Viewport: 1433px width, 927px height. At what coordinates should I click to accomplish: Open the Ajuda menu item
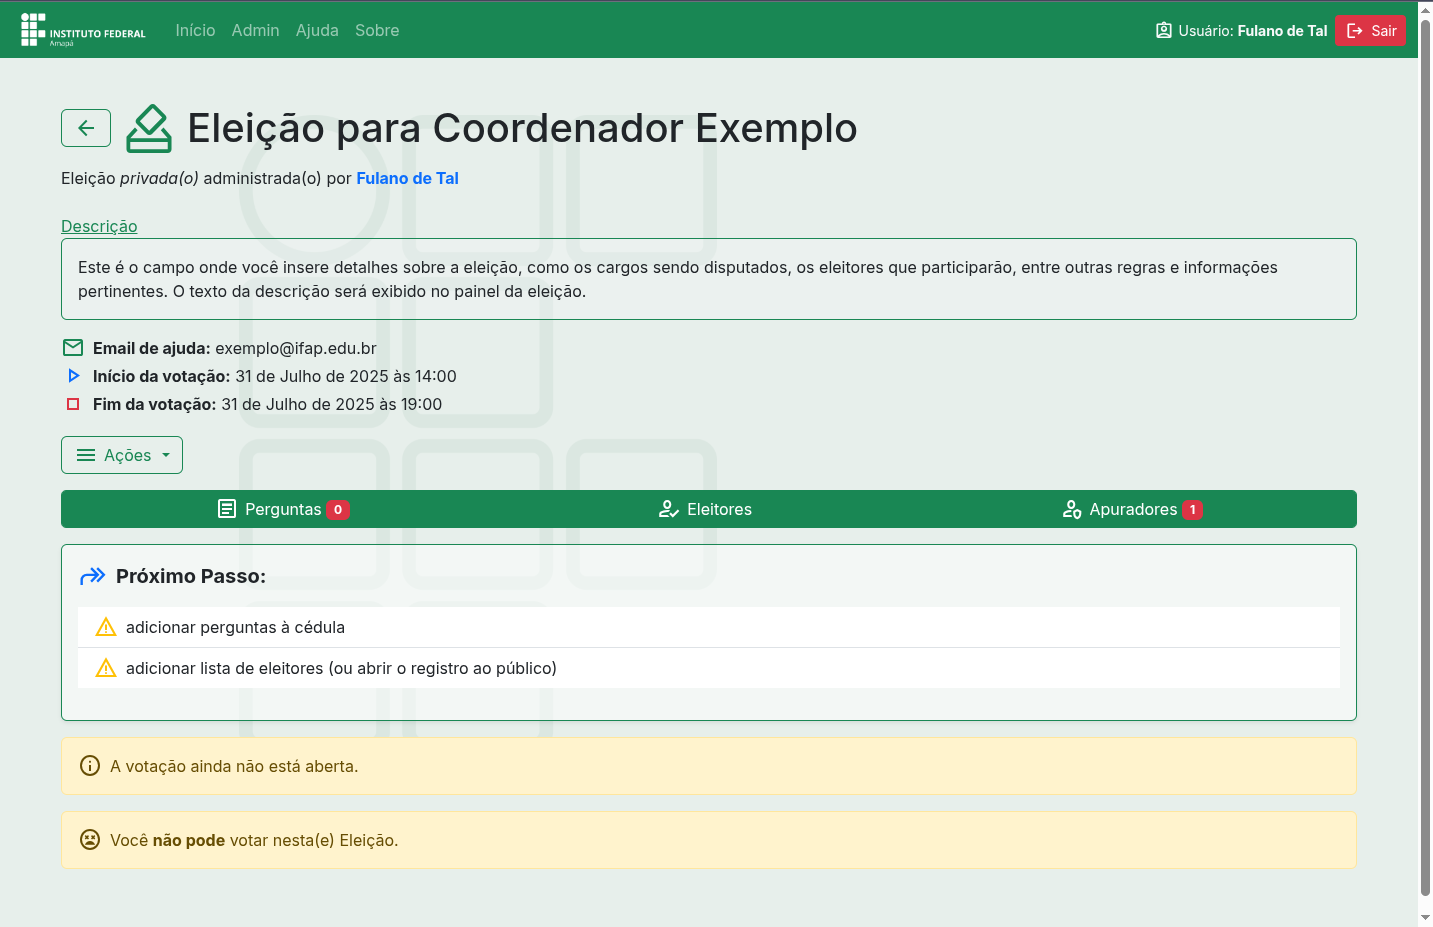tap(317, 30)
